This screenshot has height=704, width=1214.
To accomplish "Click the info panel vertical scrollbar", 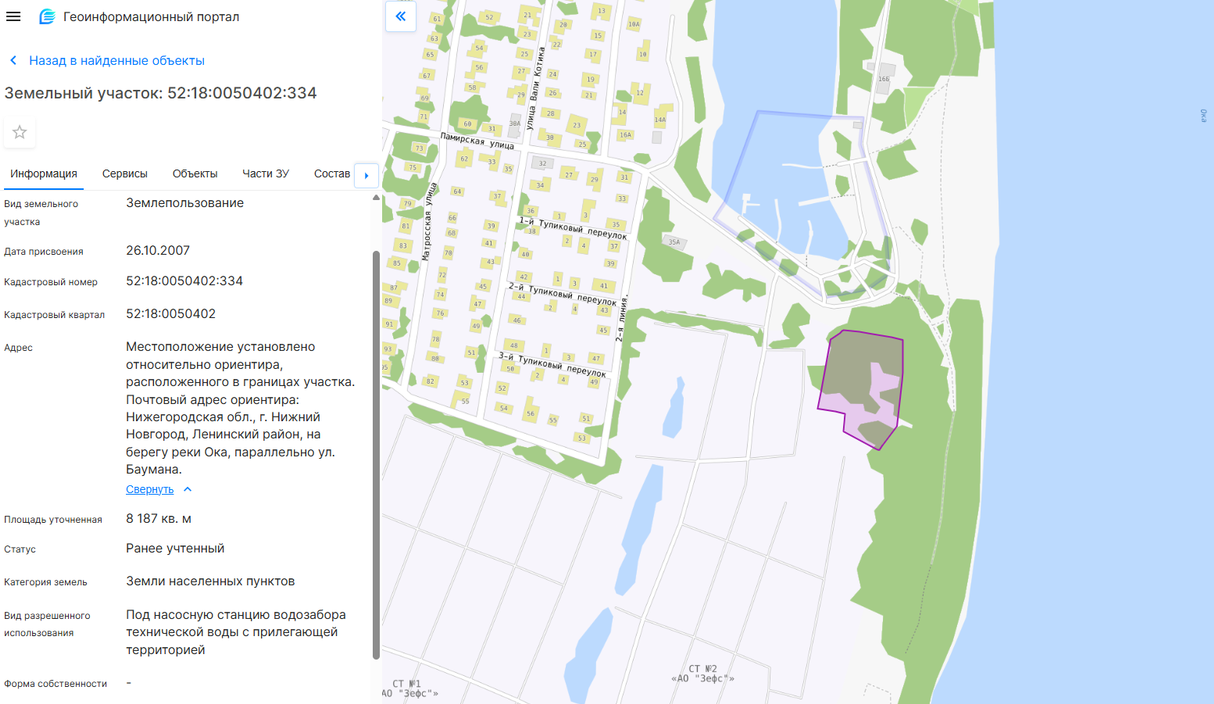I will 376,455.
